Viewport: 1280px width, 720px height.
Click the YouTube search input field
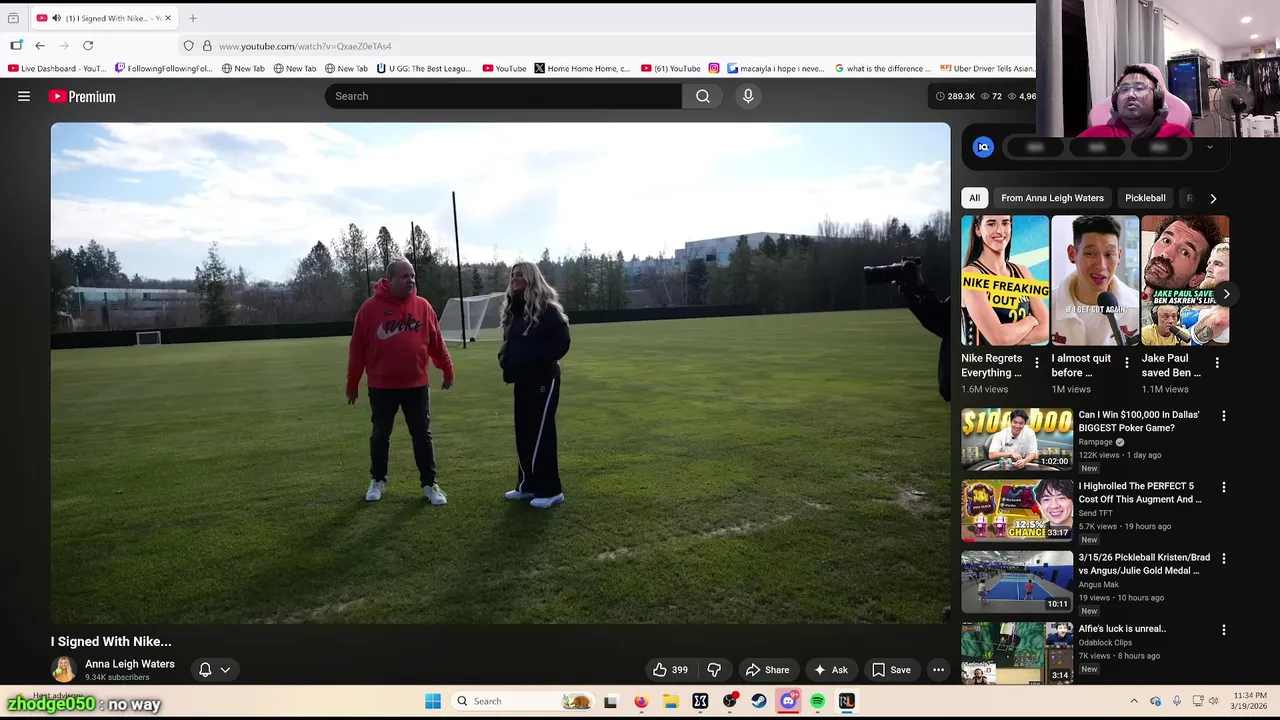point(503,96)
